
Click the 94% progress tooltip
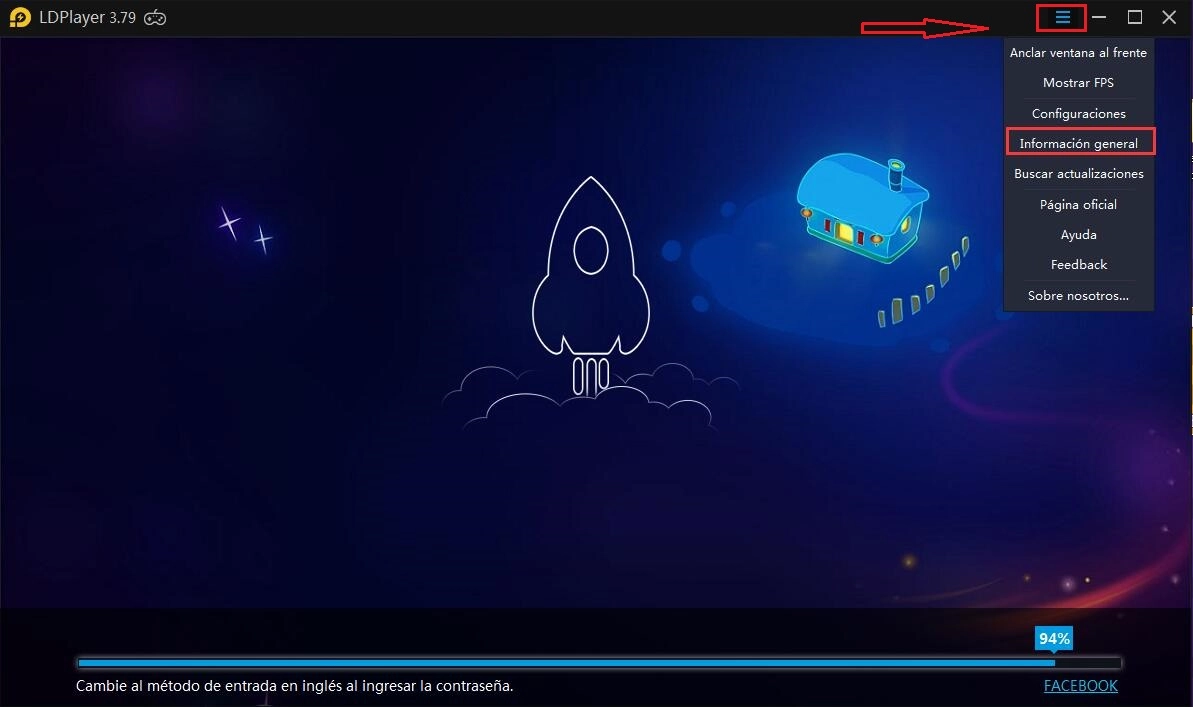pyautogui.click(x=1054, y=637)
